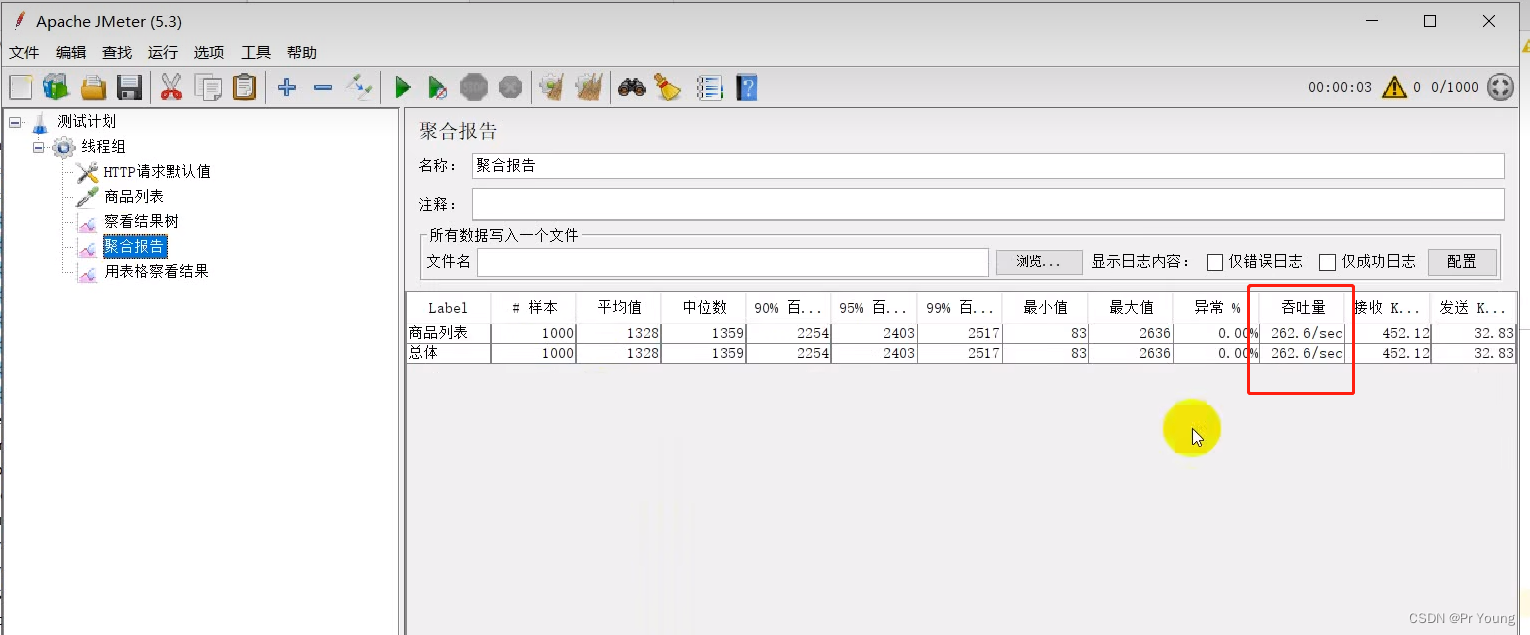This screenshot has width=1530, height=635.
Task: Click the Shutdown test icon
Action: 511,88
